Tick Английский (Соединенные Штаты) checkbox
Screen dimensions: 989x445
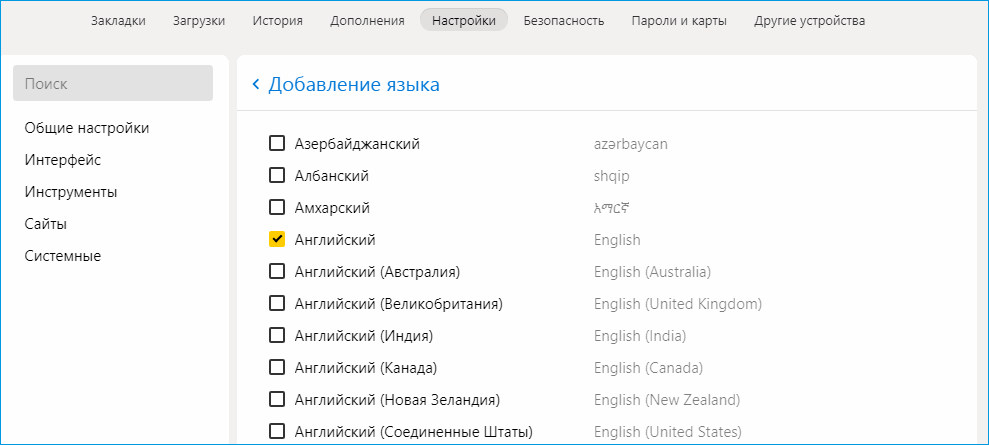[277, 432]
